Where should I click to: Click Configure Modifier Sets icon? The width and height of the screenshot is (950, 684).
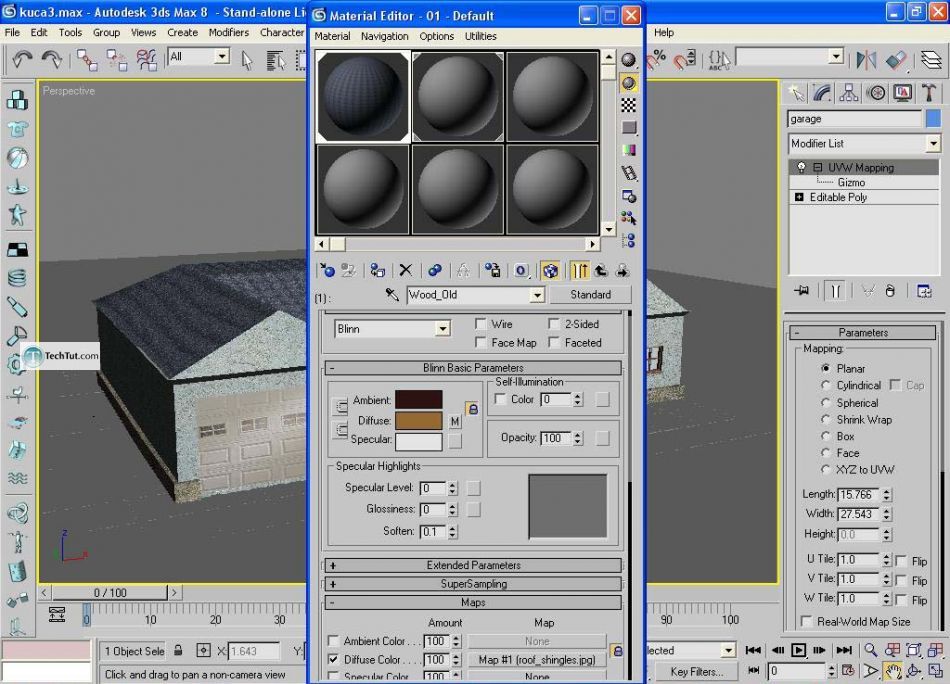click(924, 291)
